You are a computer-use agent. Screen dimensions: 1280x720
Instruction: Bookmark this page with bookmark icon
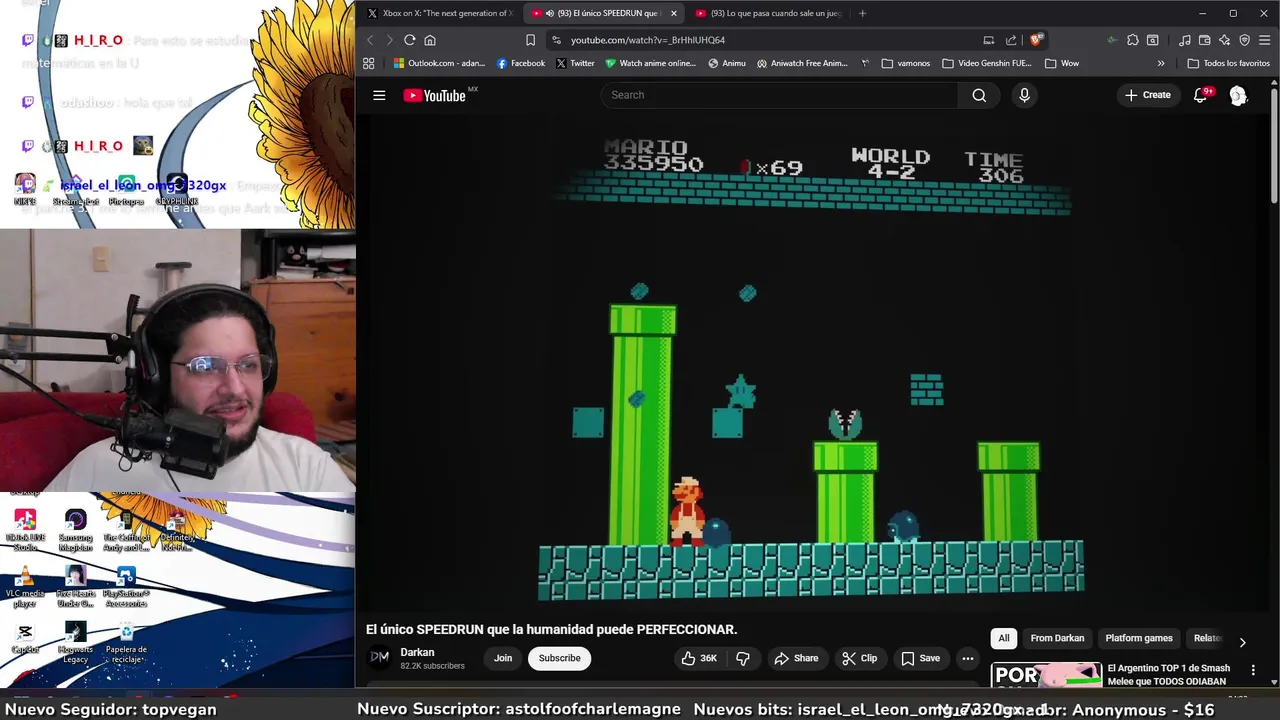[x=530, y=40]
